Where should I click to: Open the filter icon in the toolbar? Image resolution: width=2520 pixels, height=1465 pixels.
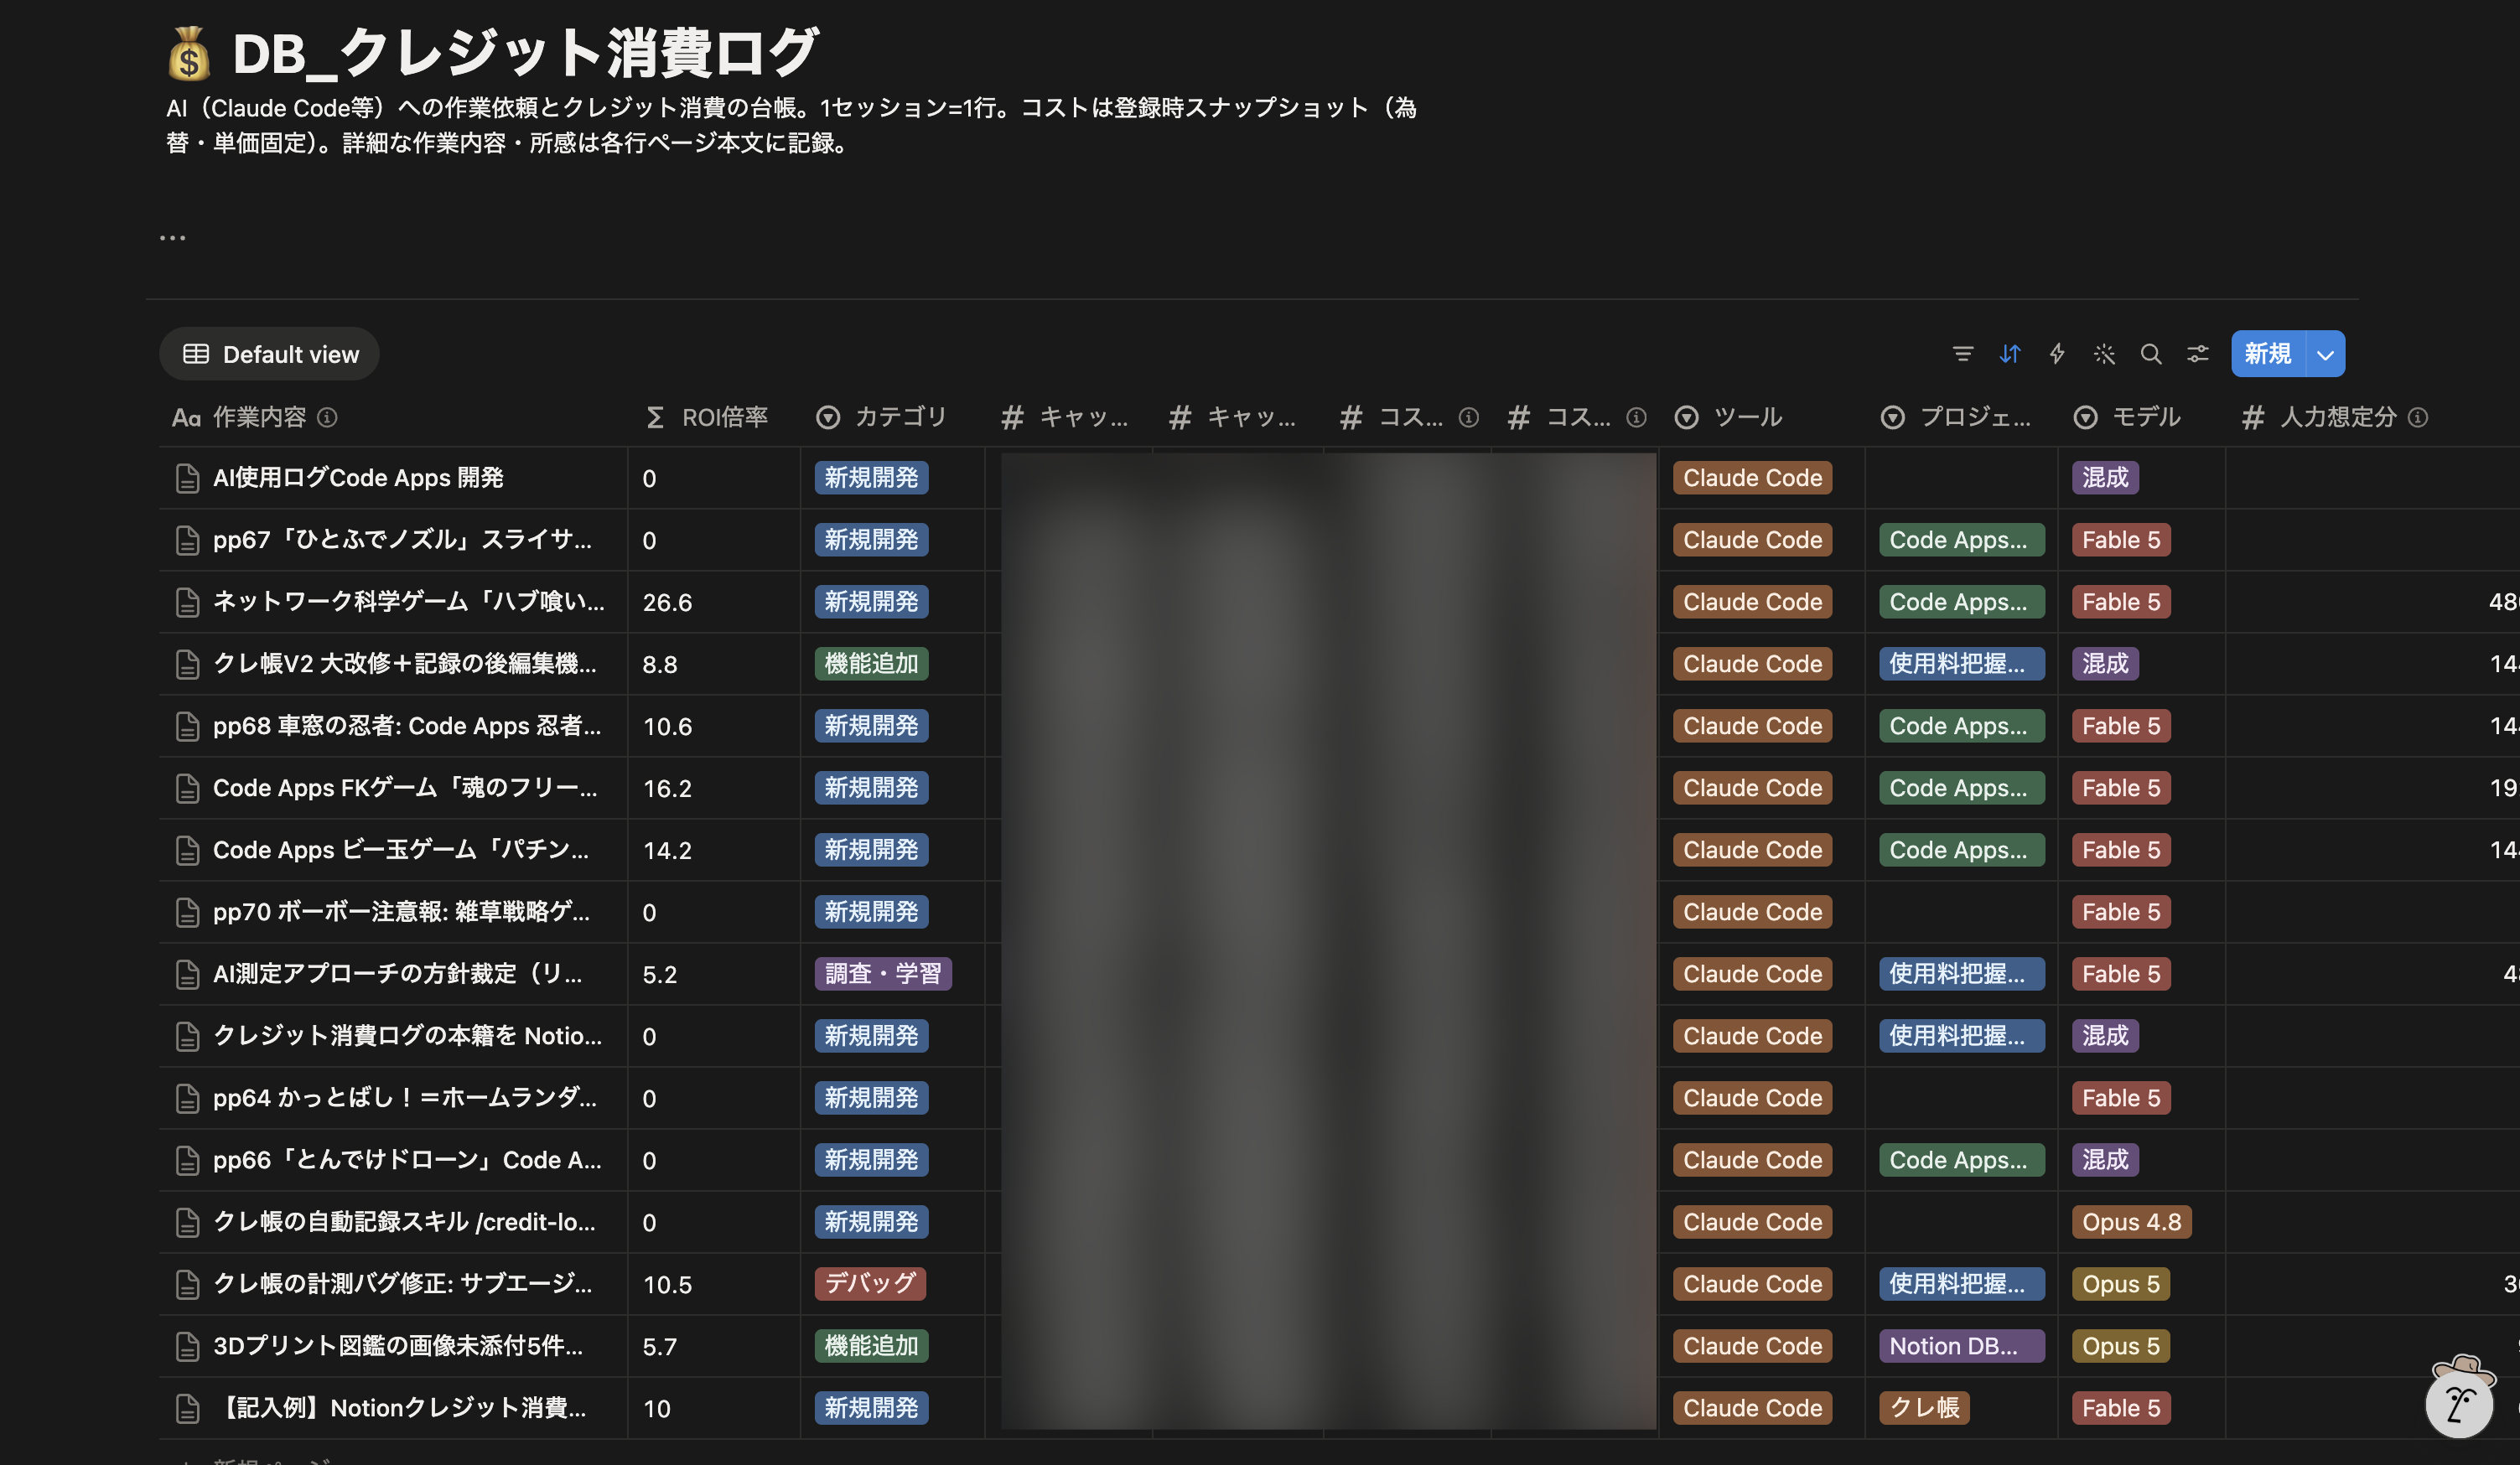(x=1962, y=354)
